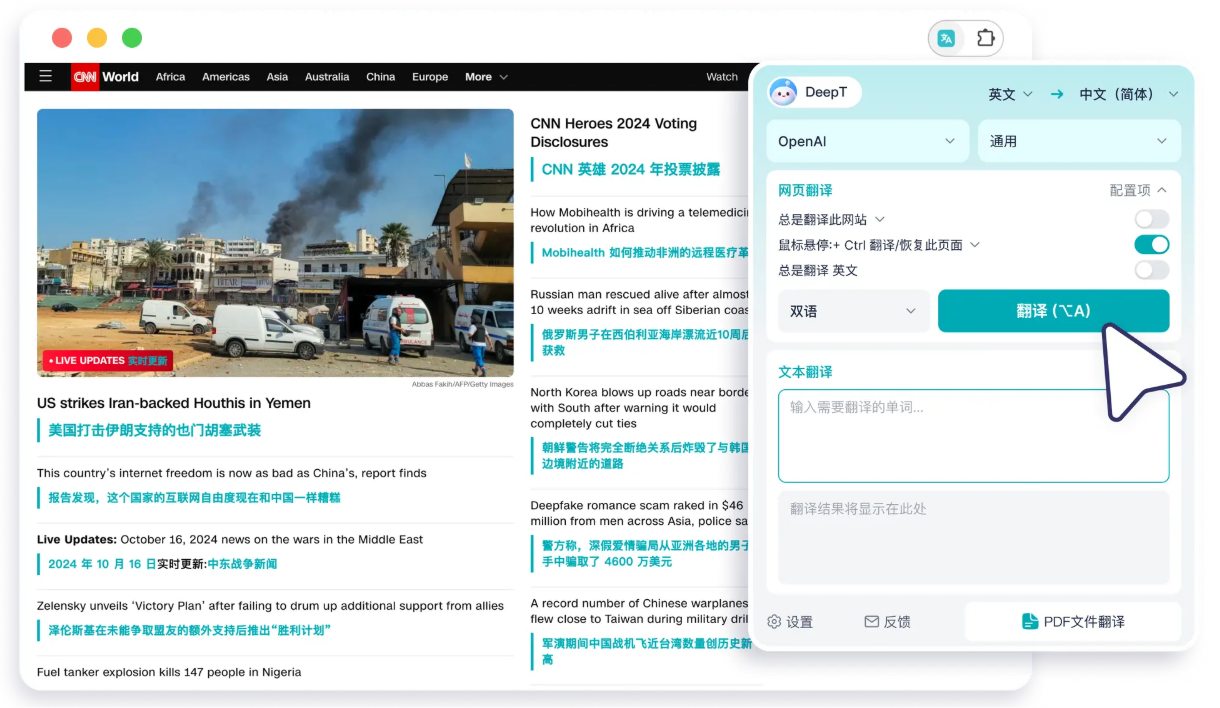Image resolution: width=1220 pixels, height=708 pixels.
Task: Click the feedback envelope icon
Action: click(872, 622)
